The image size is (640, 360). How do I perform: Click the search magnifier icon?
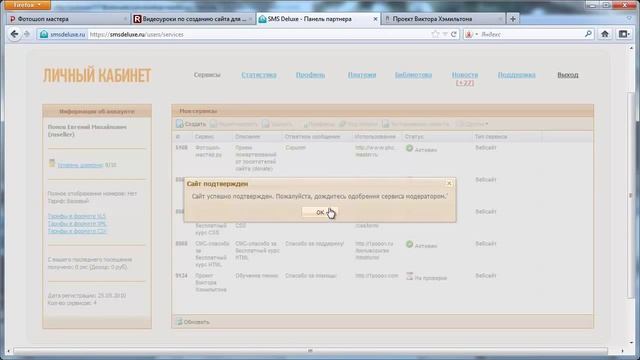coord(588,34)
